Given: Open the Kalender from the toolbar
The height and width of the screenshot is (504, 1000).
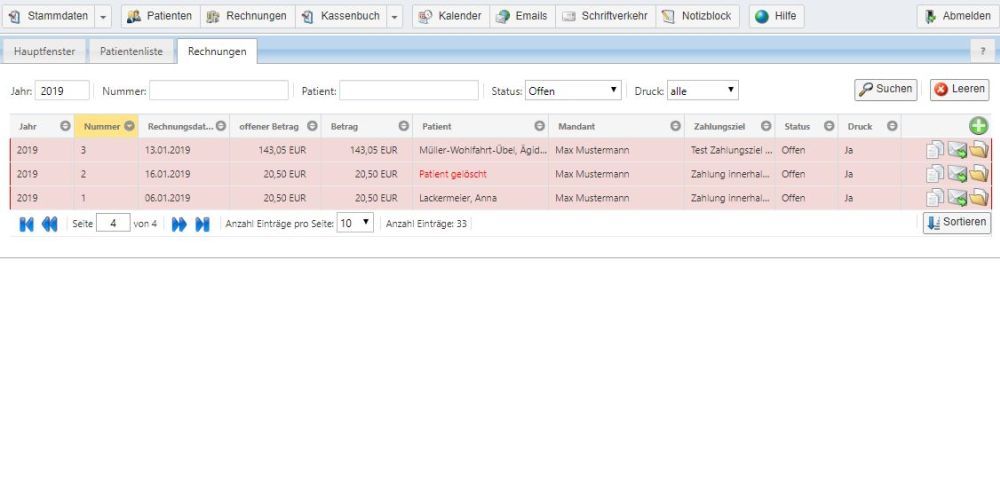Looking at the screenshot, I should pos(451,16).
